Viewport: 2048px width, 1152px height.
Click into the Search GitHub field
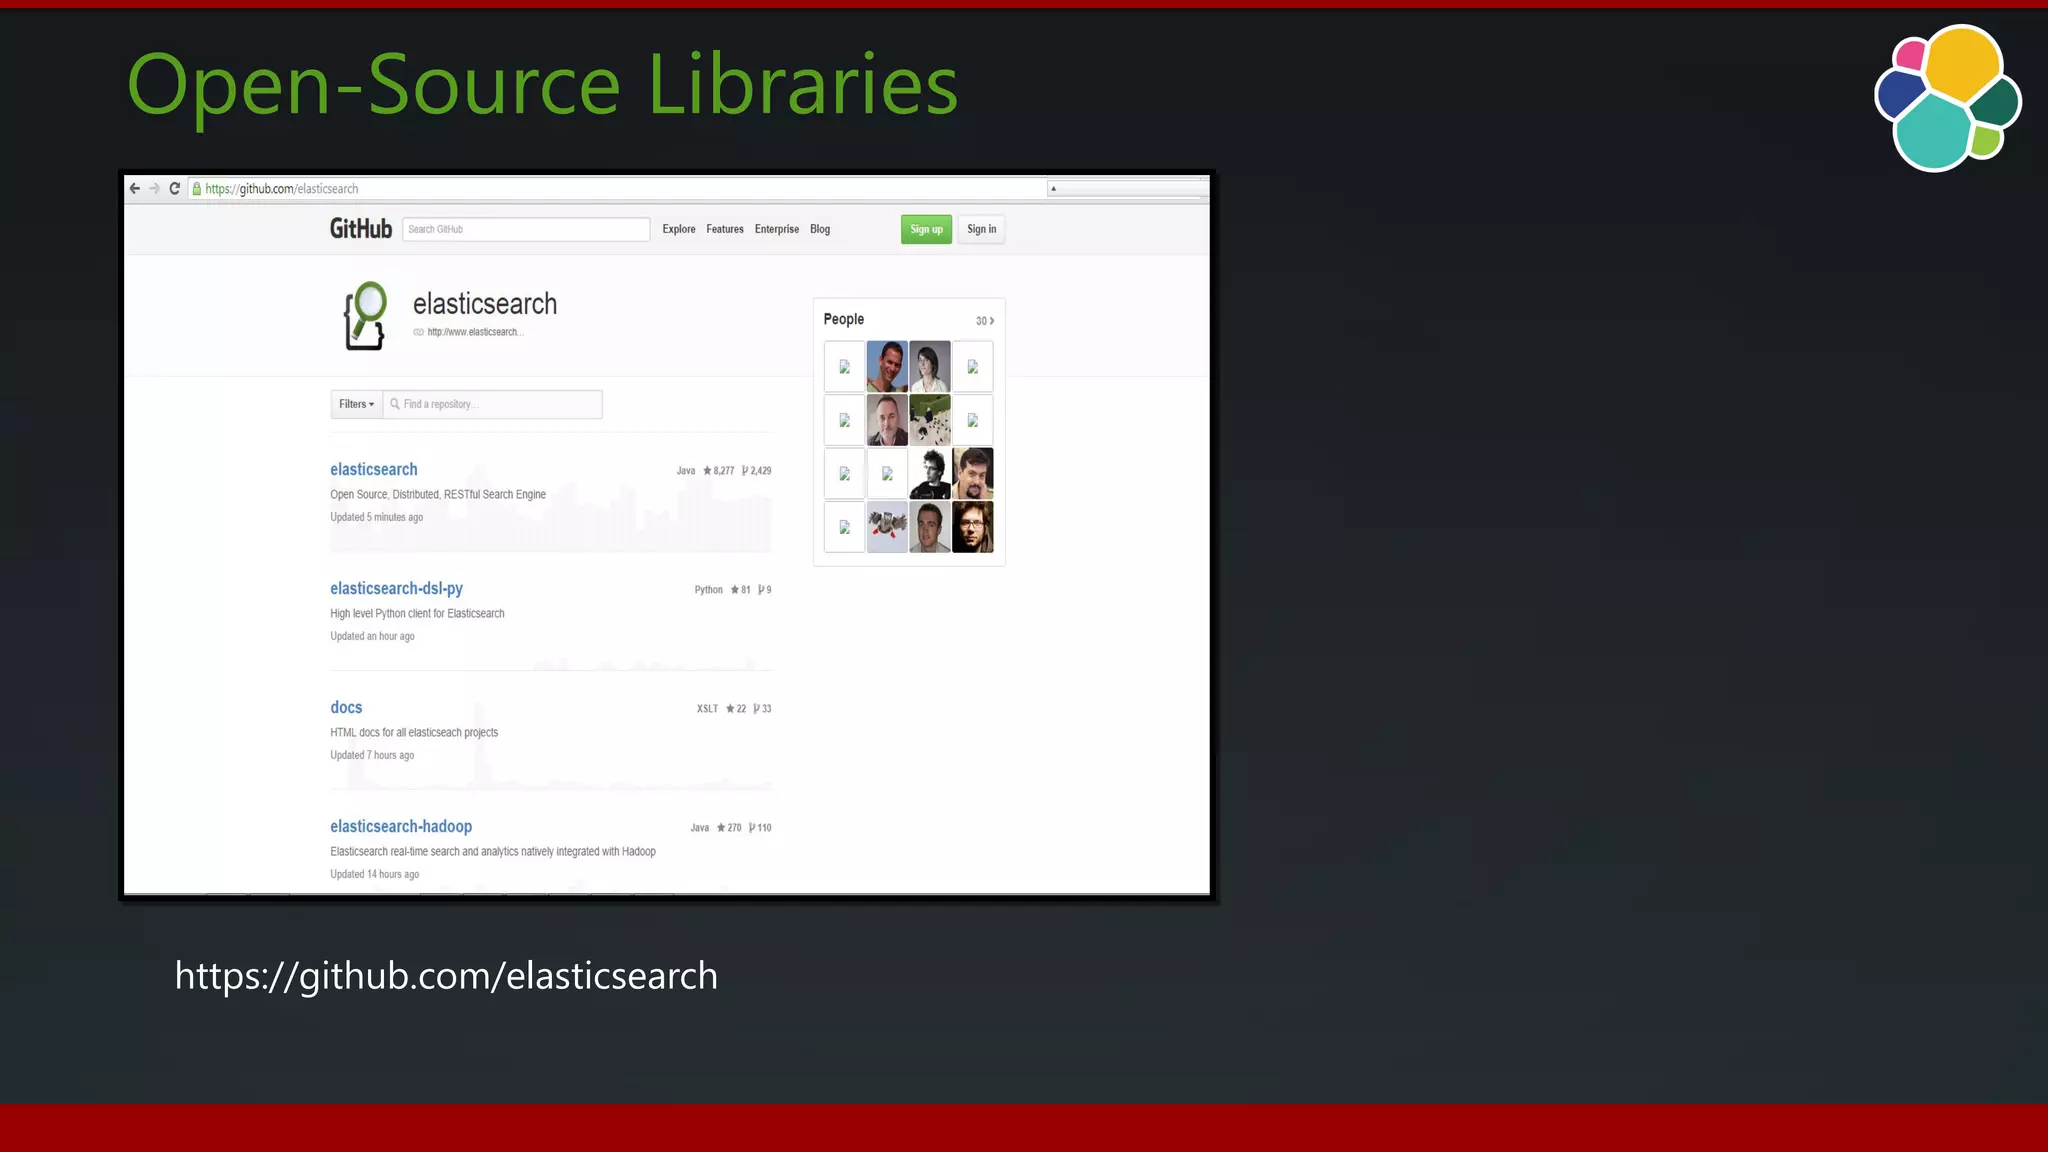(x=526, y=229)
